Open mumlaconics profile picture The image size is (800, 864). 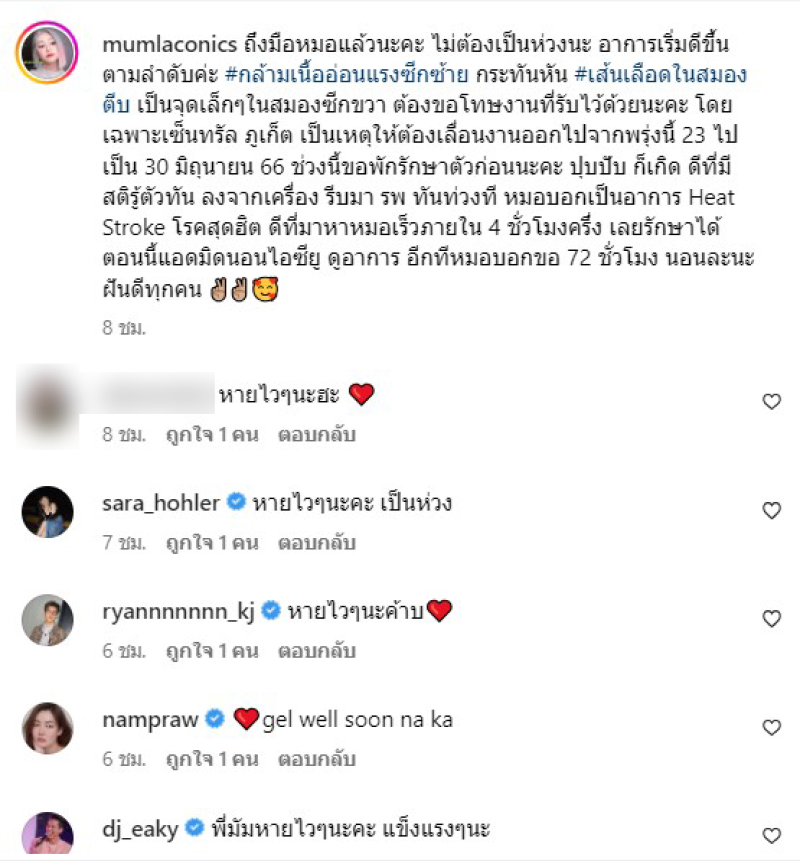pyautogui.click(x=47, y=52)
